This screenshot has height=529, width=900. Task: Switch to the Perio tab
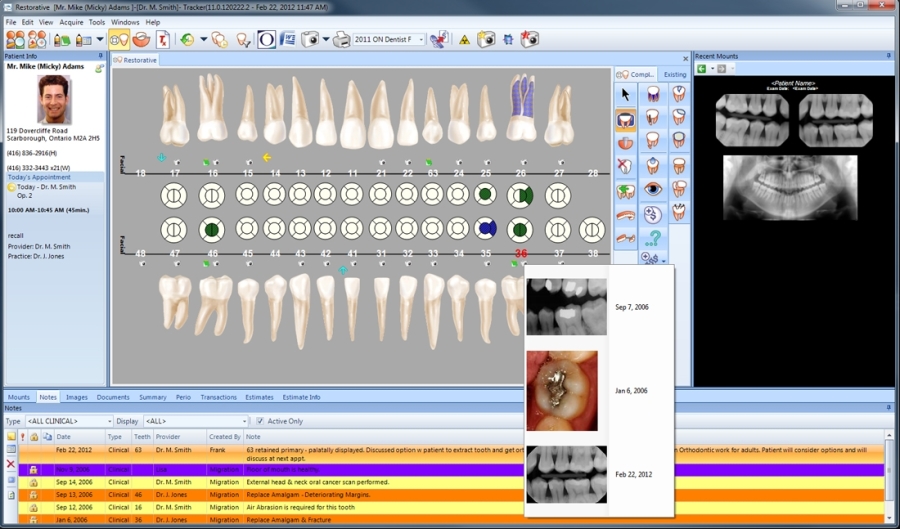(x=184, y=397)
